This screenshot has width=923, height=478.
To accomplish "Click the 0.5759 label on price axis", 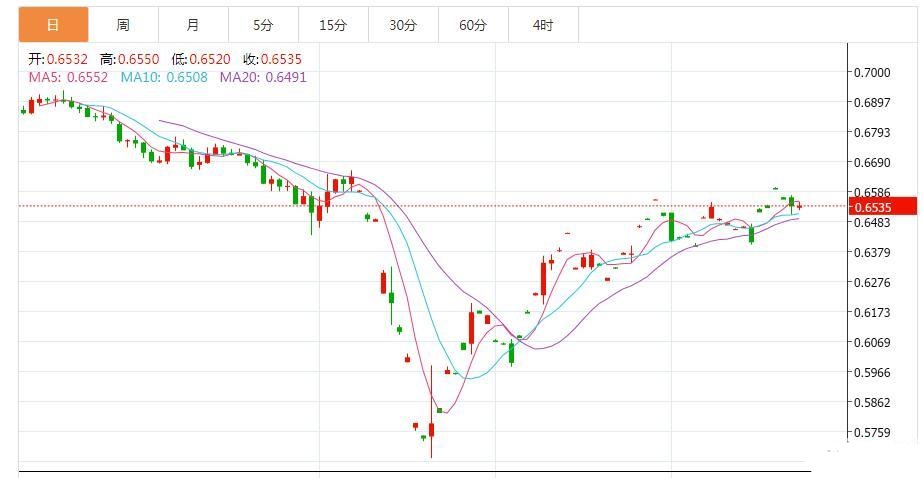I will coord(871,433).
